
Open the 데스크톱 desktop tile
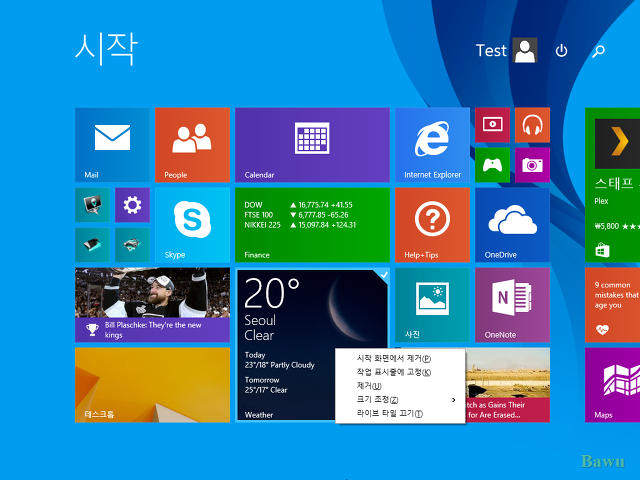[152, 384]
